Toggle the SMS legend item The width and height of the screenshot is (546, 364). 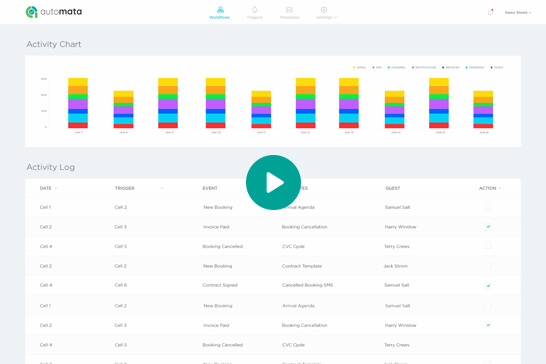pos(377,68)
